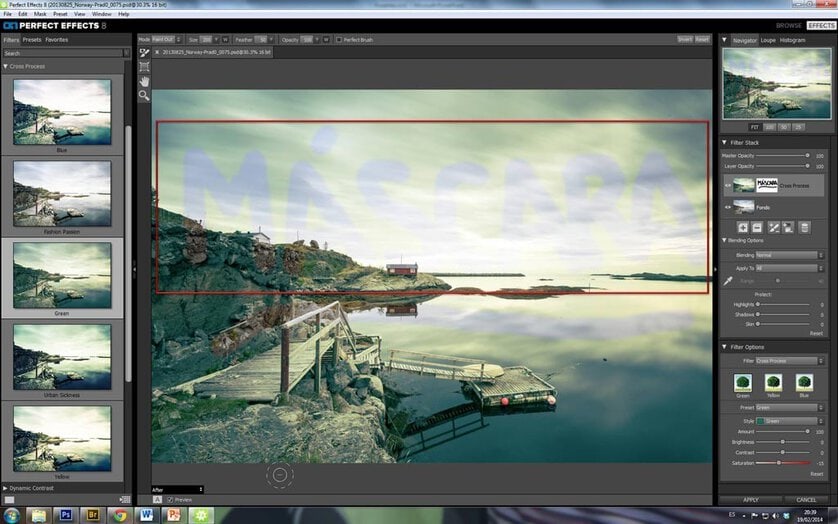Screen dimensions: 838x524
Task: Collapse the Cross Process filter category
Action: (5, 66)
